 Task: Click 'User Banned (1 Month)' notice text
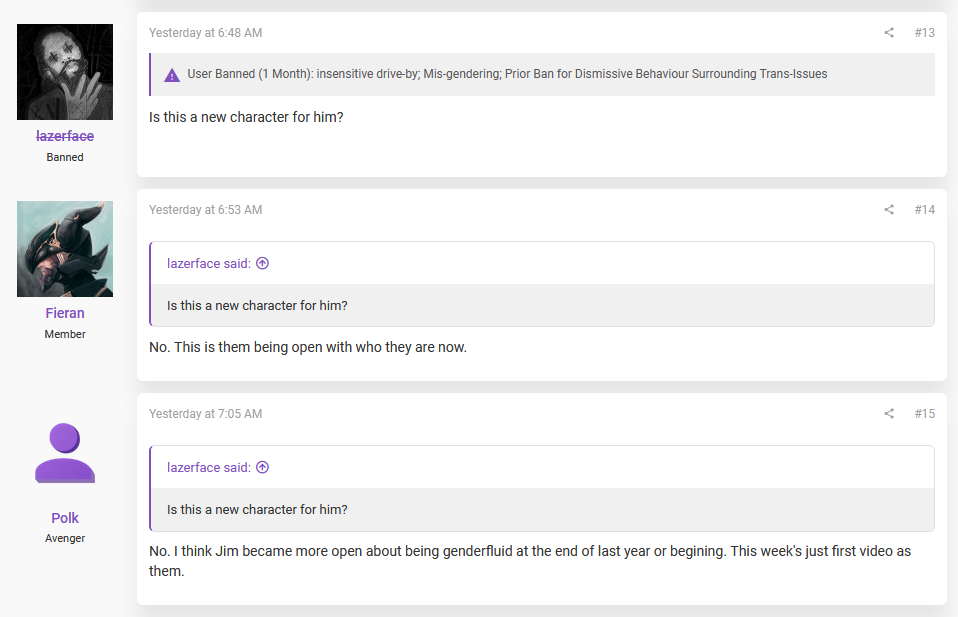[x=507, y=74]
